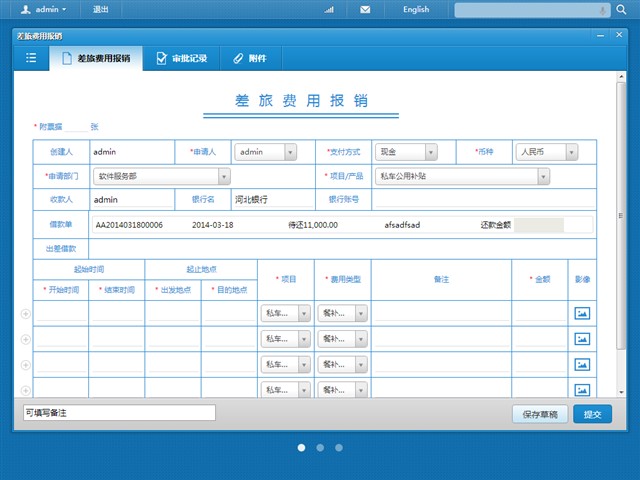640x480 pixels.
Task: Click the plus icon on second expense row
Action: click(x=26, y=339)
